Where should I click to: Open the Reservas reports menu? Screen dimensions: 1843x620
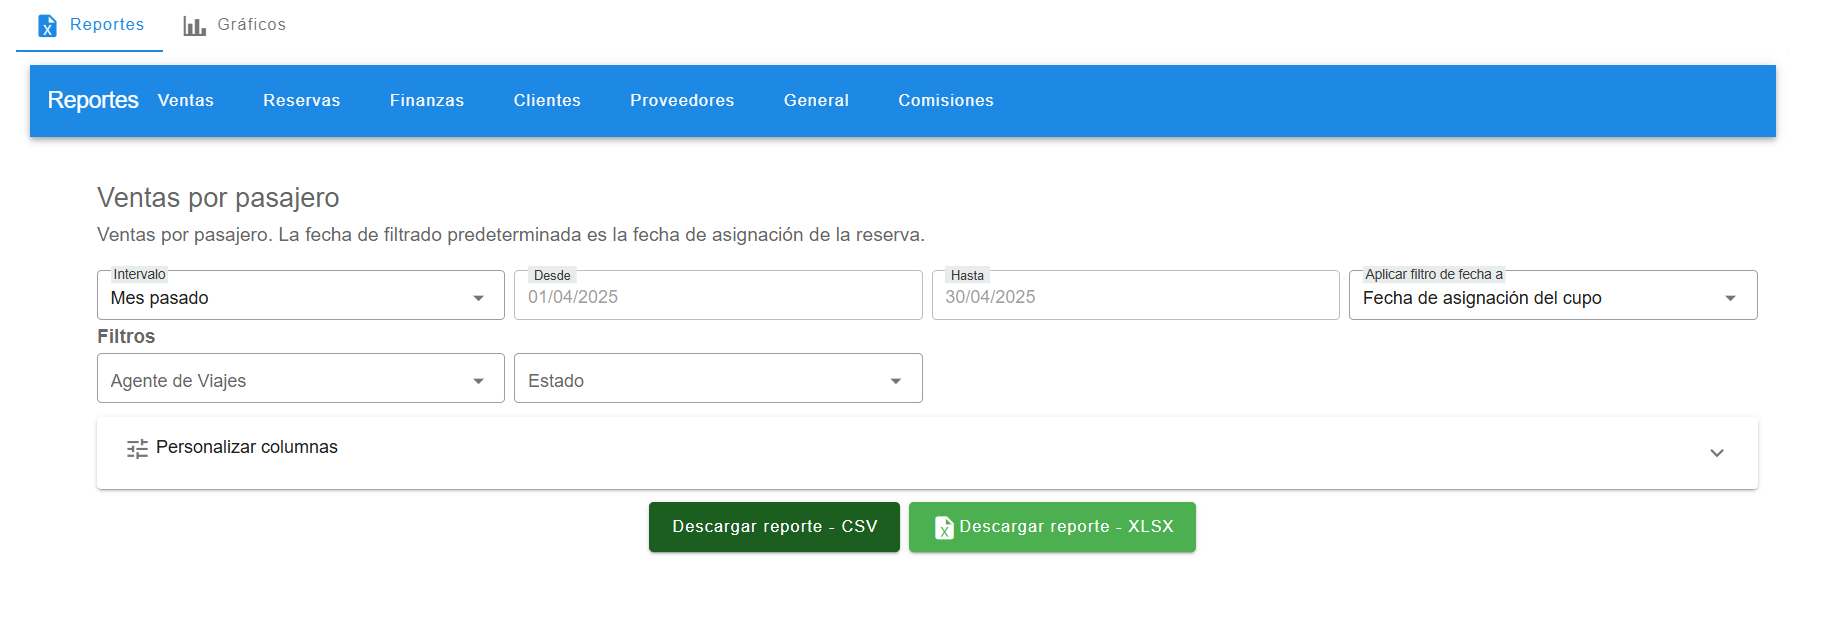pos(301,101)
